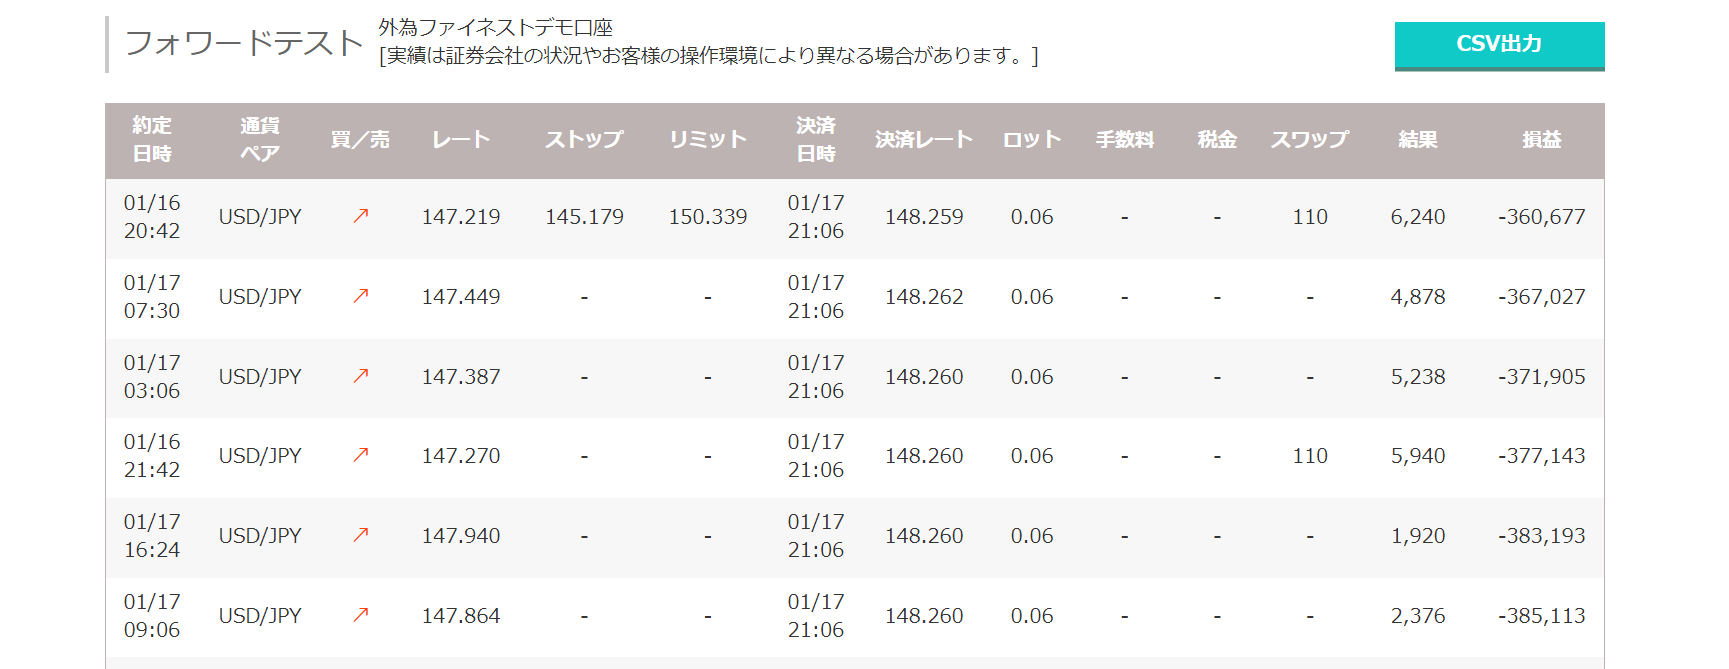Click buy arrow icon for 147.940 trade
This screenshot has height=669, width=1729.
click(x=361, y=535)
